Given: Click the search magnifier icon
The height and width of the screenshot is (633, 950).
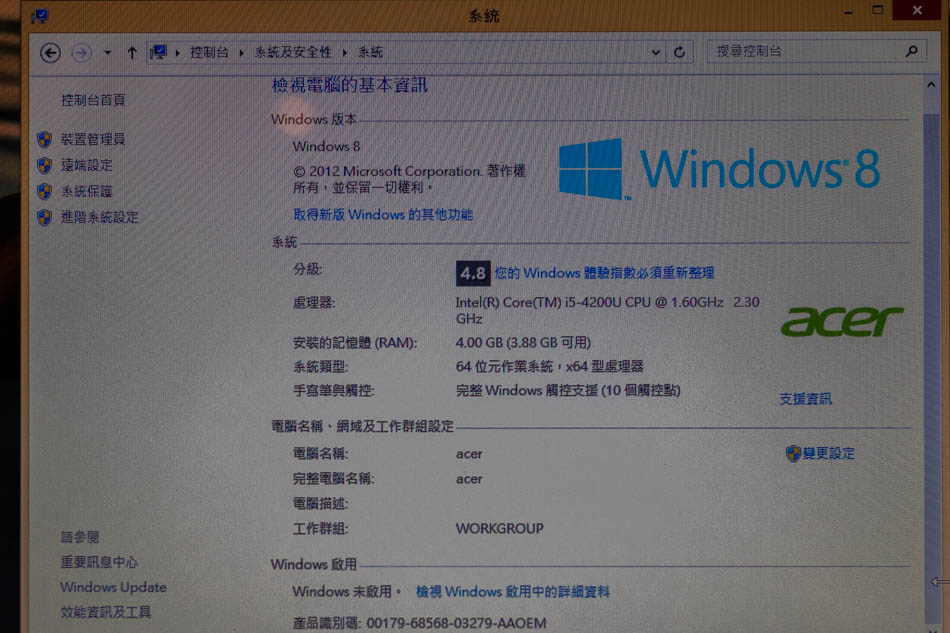Looking at the screenshot, I should pos(912,51).
